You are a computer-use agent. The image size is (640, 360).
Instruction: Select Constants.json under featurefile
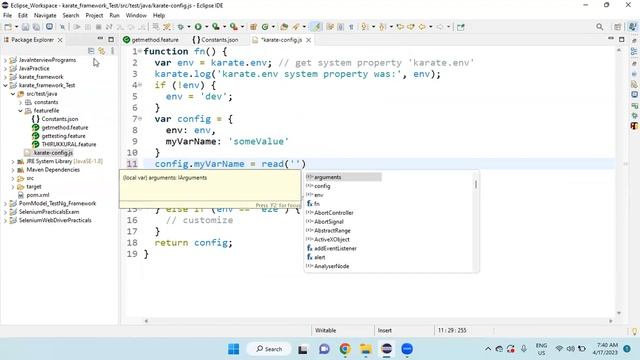click(x=60, y=119)
